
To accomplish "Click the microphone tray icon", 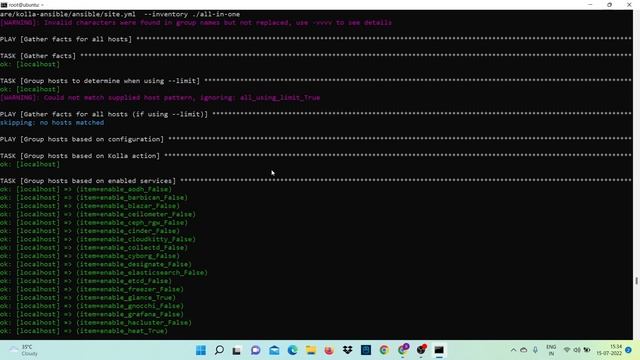I will (x=535, y=350).
